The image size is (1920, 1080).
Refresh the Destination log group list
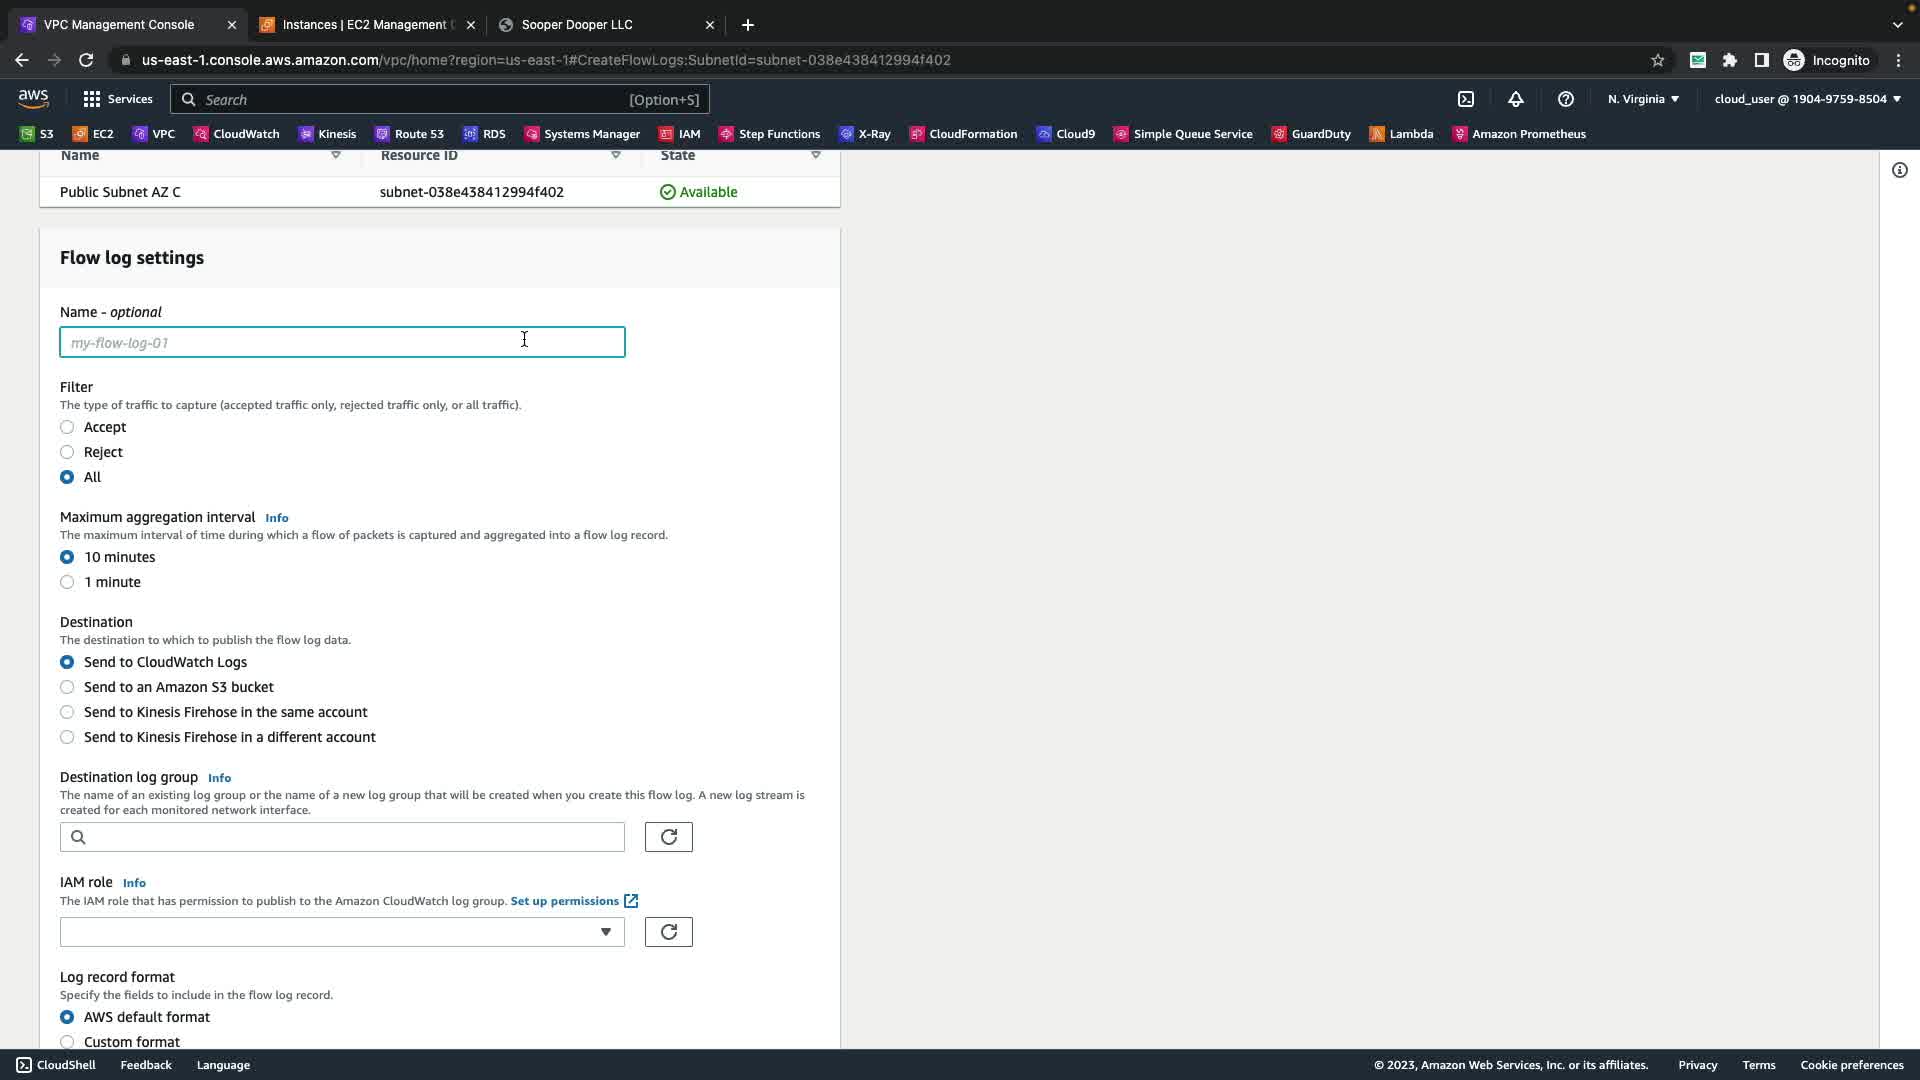point(668,837)
